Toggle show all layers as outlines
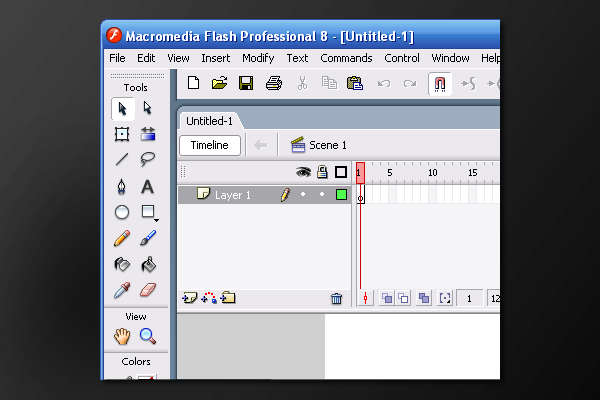The height and width of the screenshot is (400, 600). pos(341,172)
